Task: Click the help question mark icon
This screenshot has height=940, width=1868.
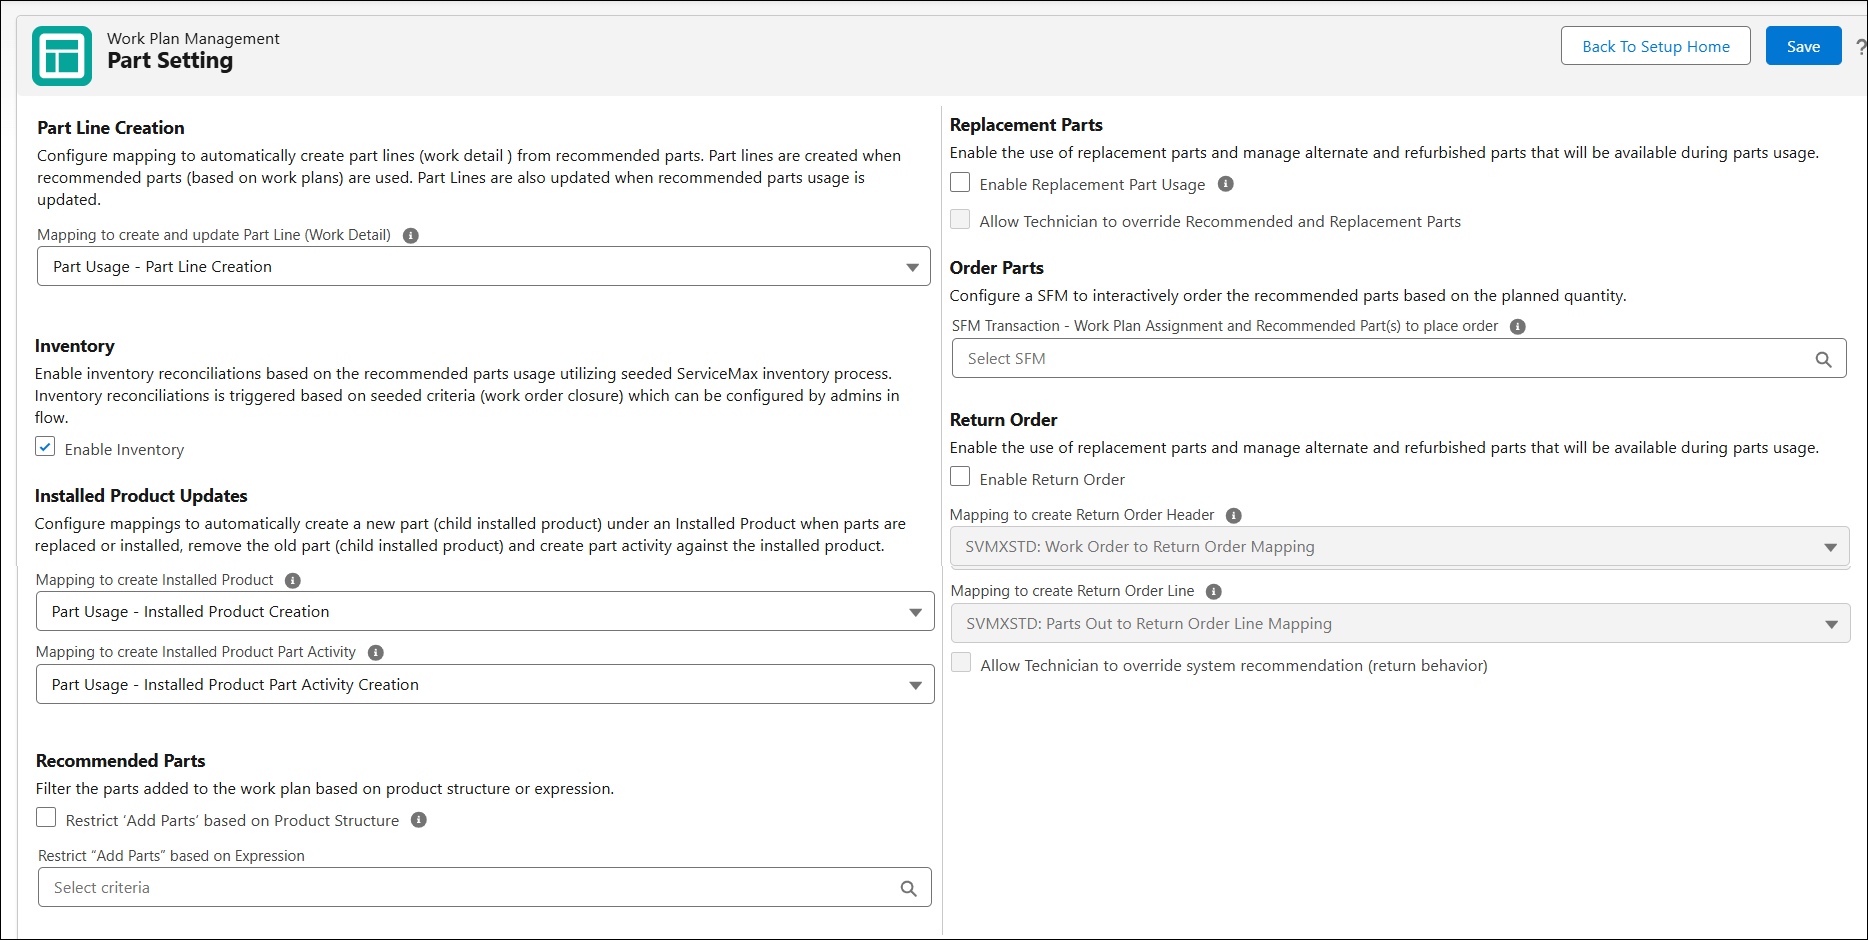Action: click(1861, 47)
